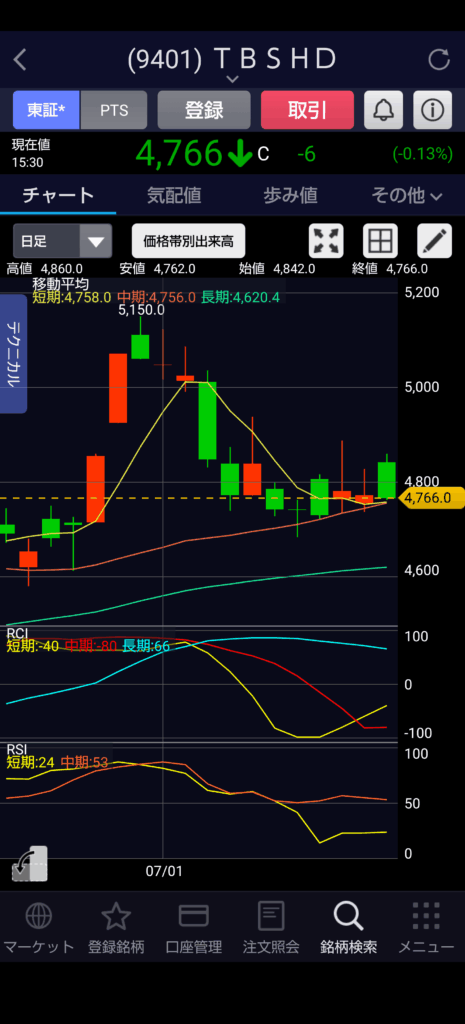Open price alert bell settings

point(383,110)
